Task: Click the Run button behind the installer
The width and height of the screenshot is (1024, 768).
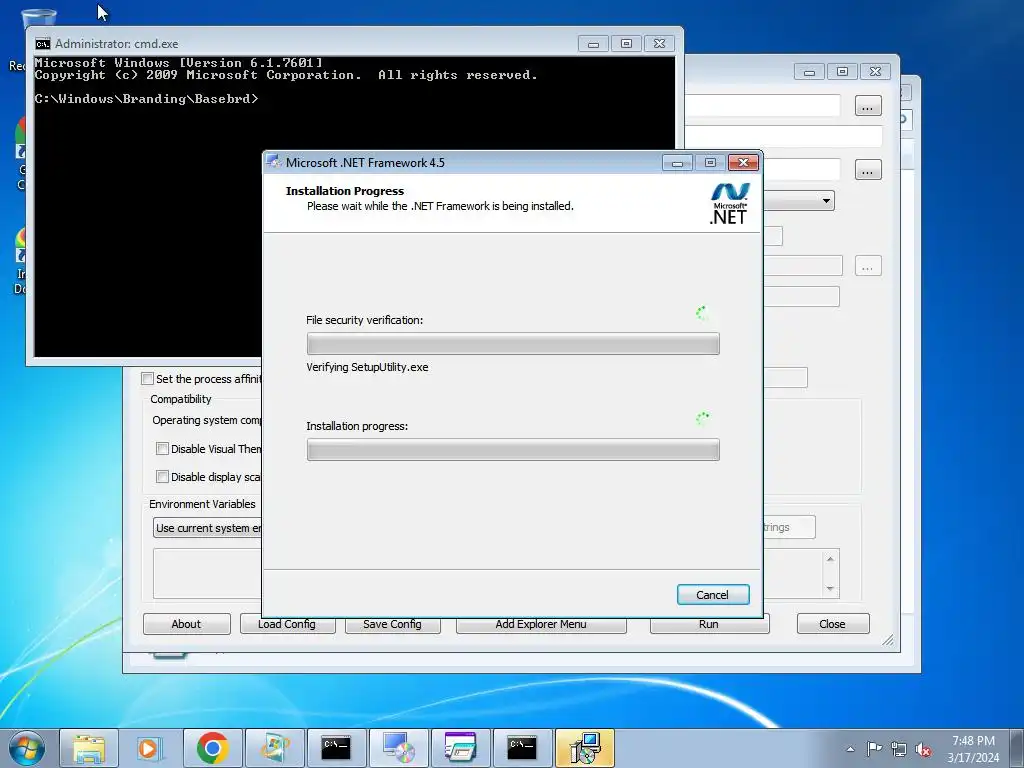Action: [x=709, y=624]
